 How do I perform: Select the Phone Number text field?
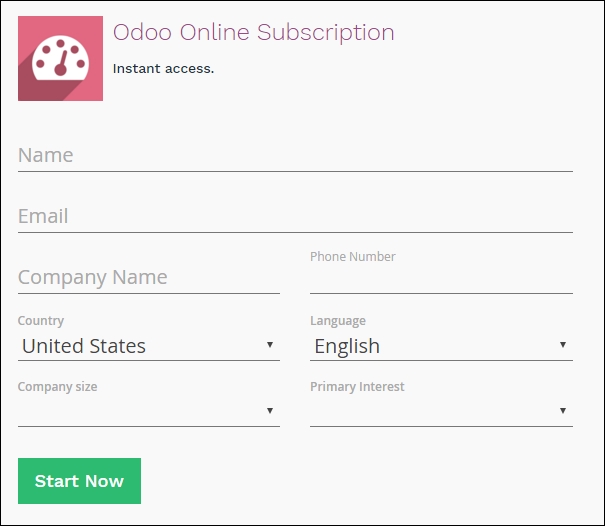click(441, 280)
